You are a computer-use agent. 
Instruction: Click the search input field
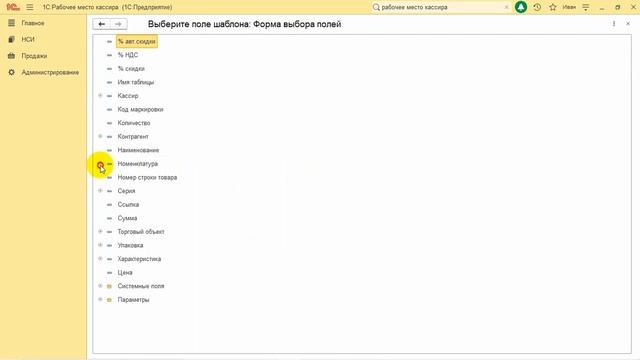pyautogui.click(x=442, y=7)
